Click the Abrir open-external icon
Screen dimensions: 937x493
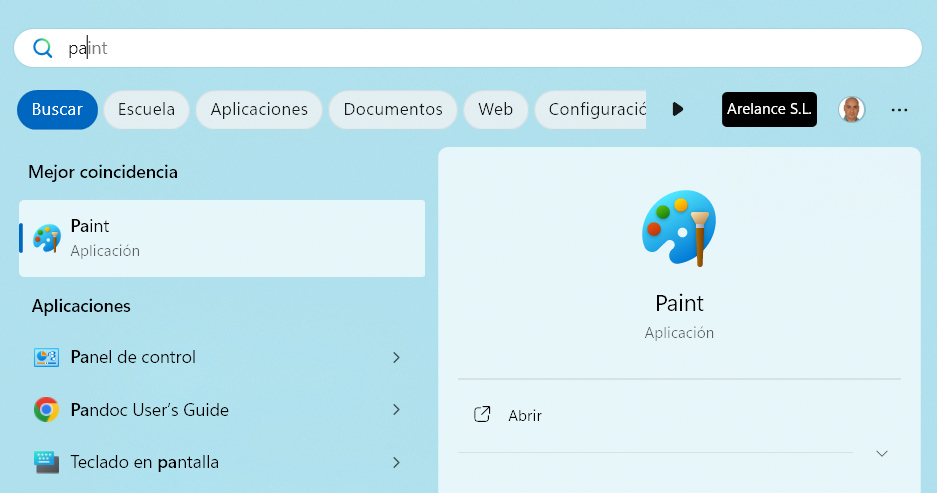pyautogui.click(x=482, y=415)
